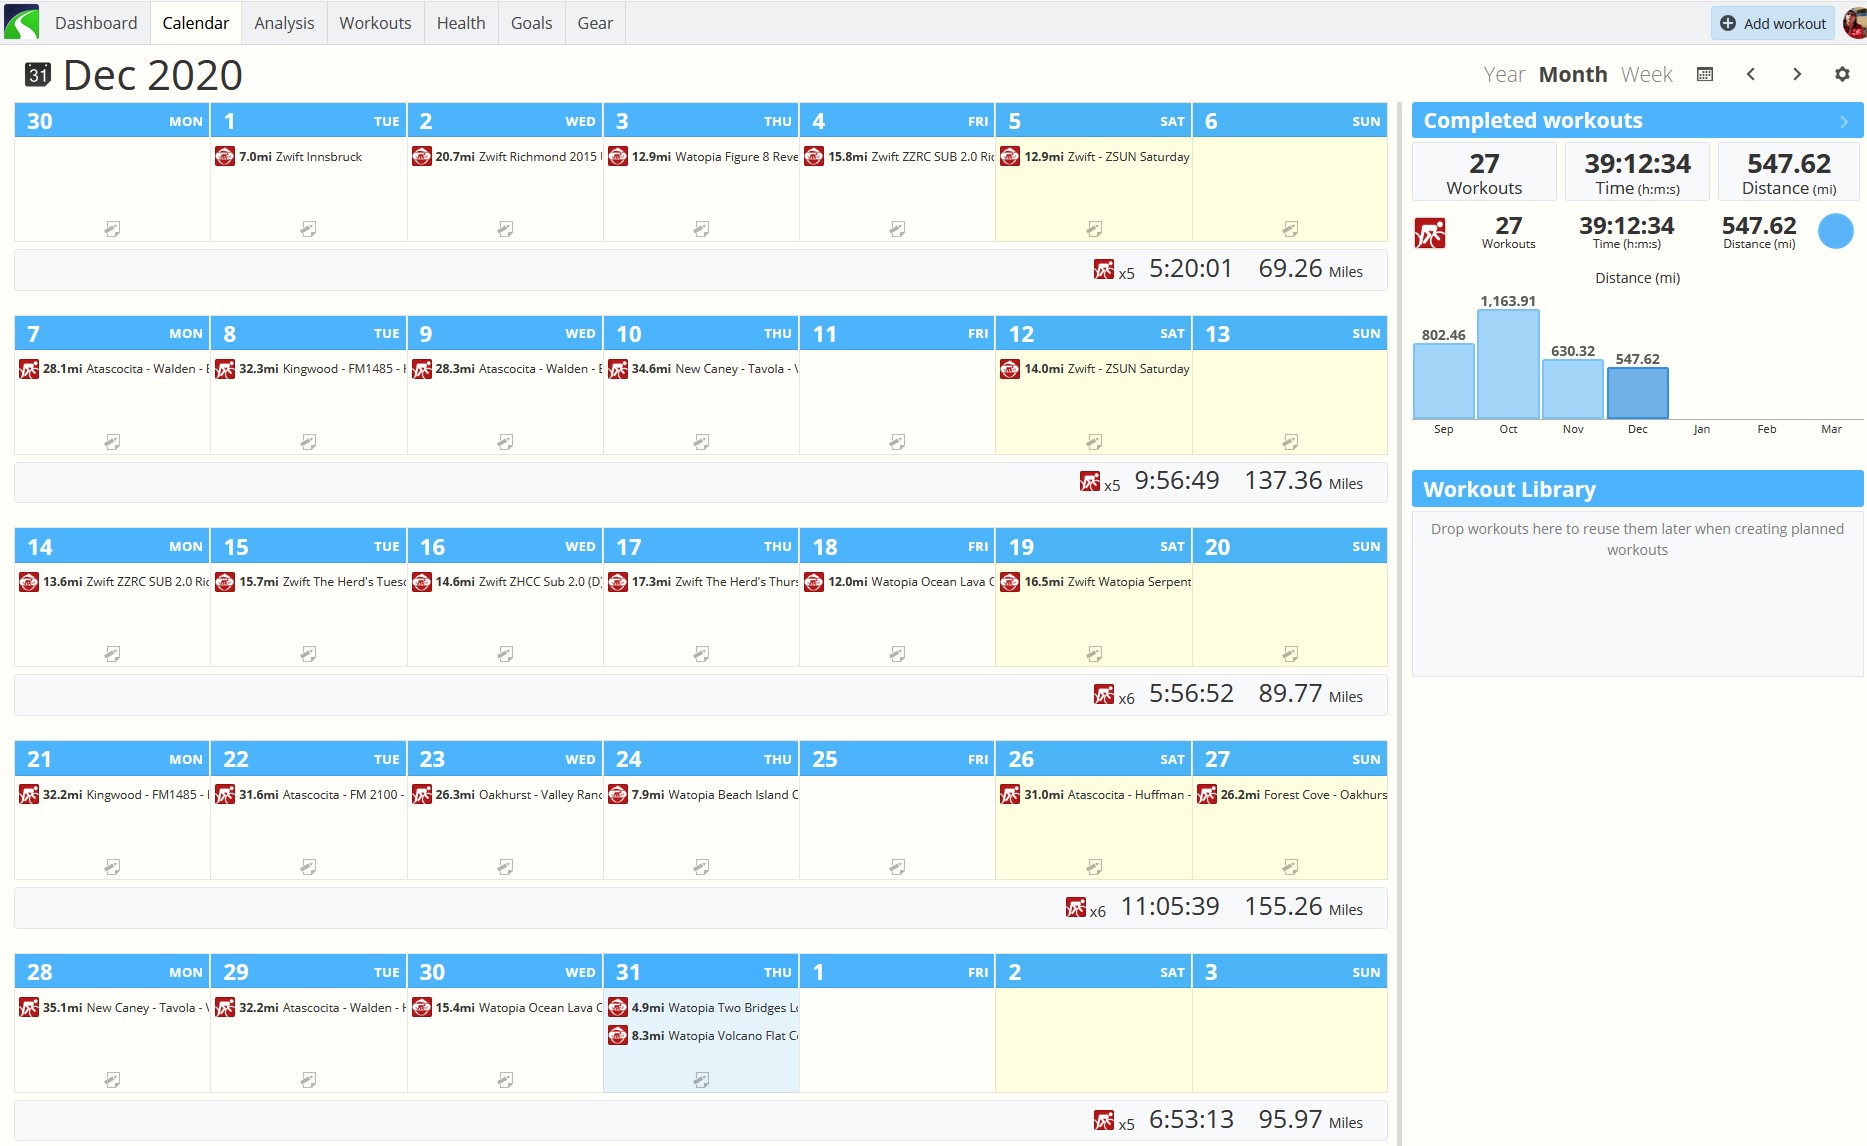Open the 15.4mi Watopia Ocean Lava workout on Dec 30
The width and height of the screenshot is (1867, 1146).
coord(505,1007)
